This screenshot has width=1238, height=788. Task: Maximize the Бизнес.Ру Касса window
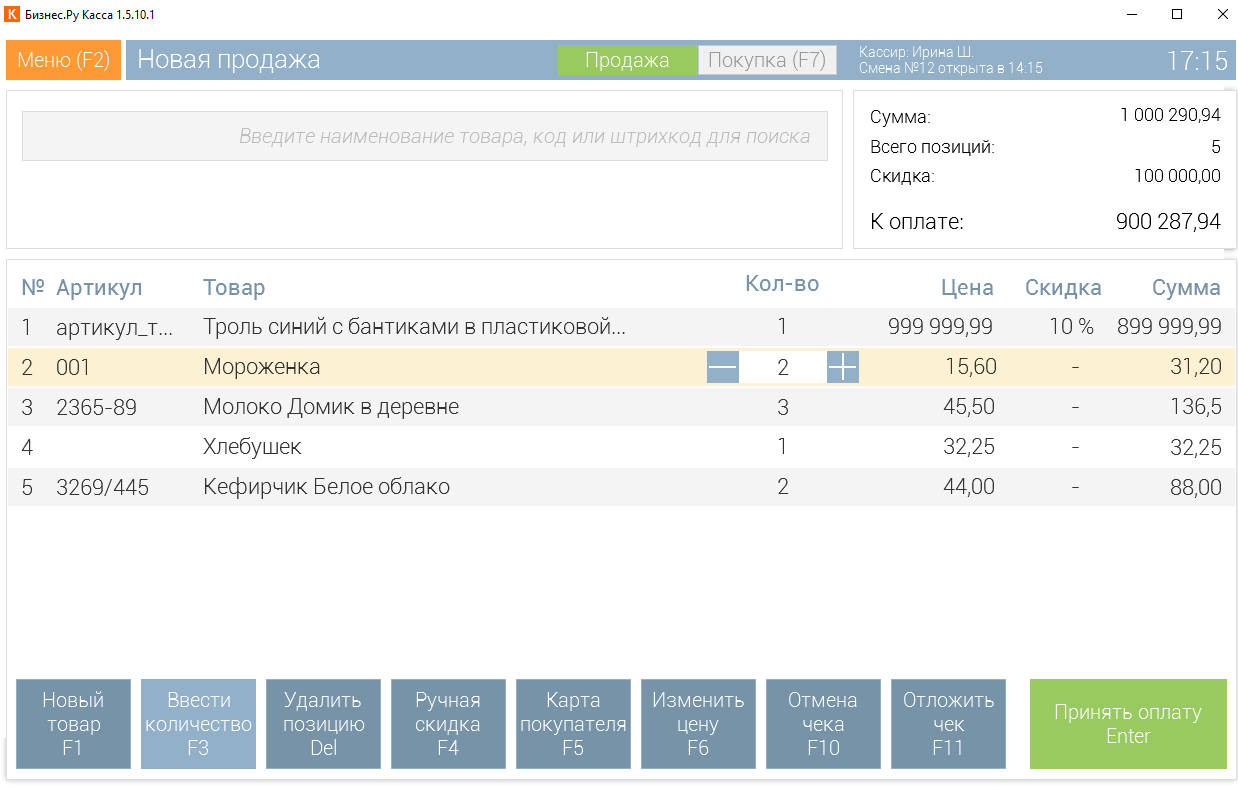(x=1178, y=15)
